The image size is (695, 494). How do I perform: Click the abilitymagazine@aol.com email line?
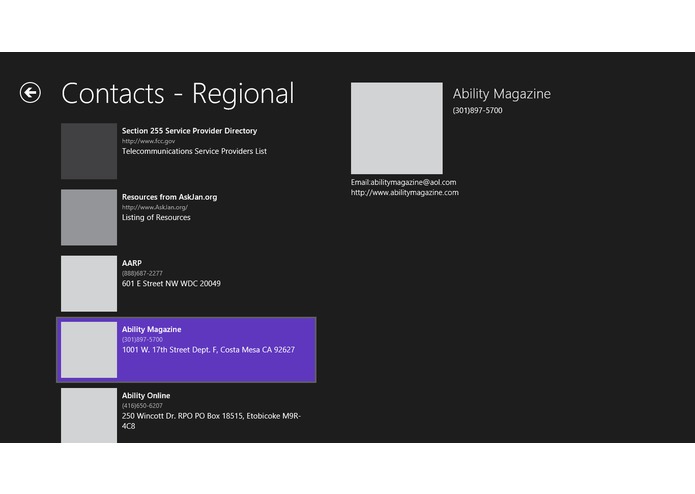(403, 182)
